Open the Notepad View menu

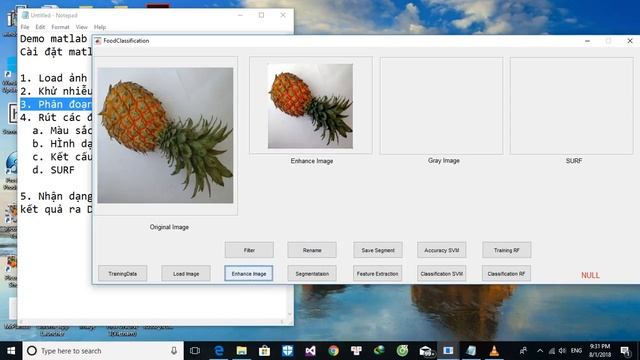[82, 27]
